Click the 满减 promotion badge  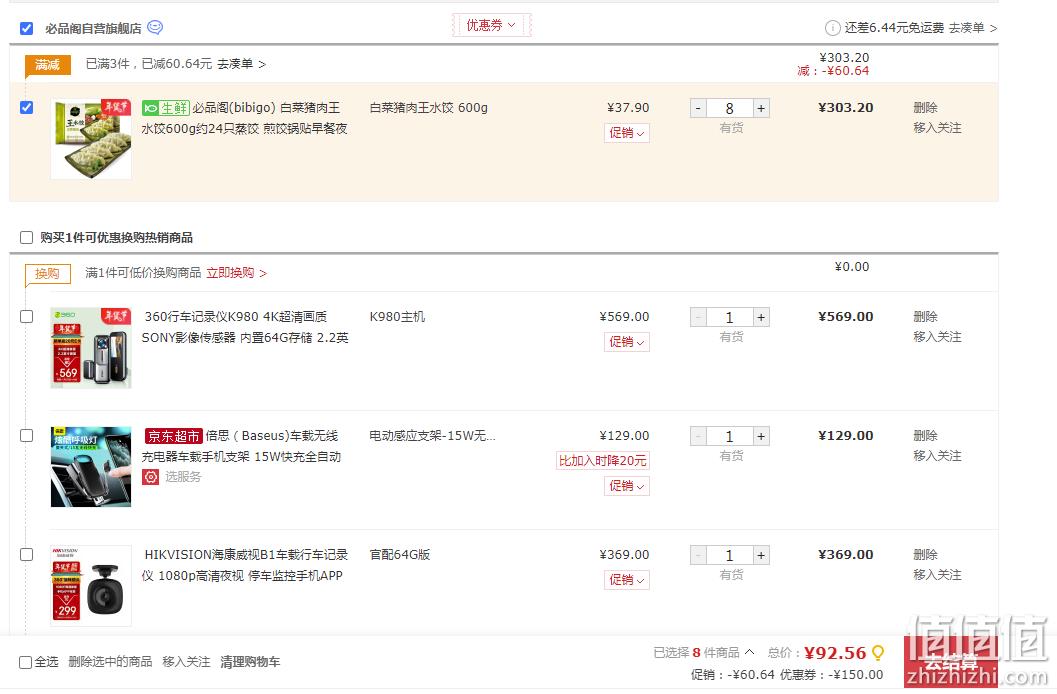(47, 65)
